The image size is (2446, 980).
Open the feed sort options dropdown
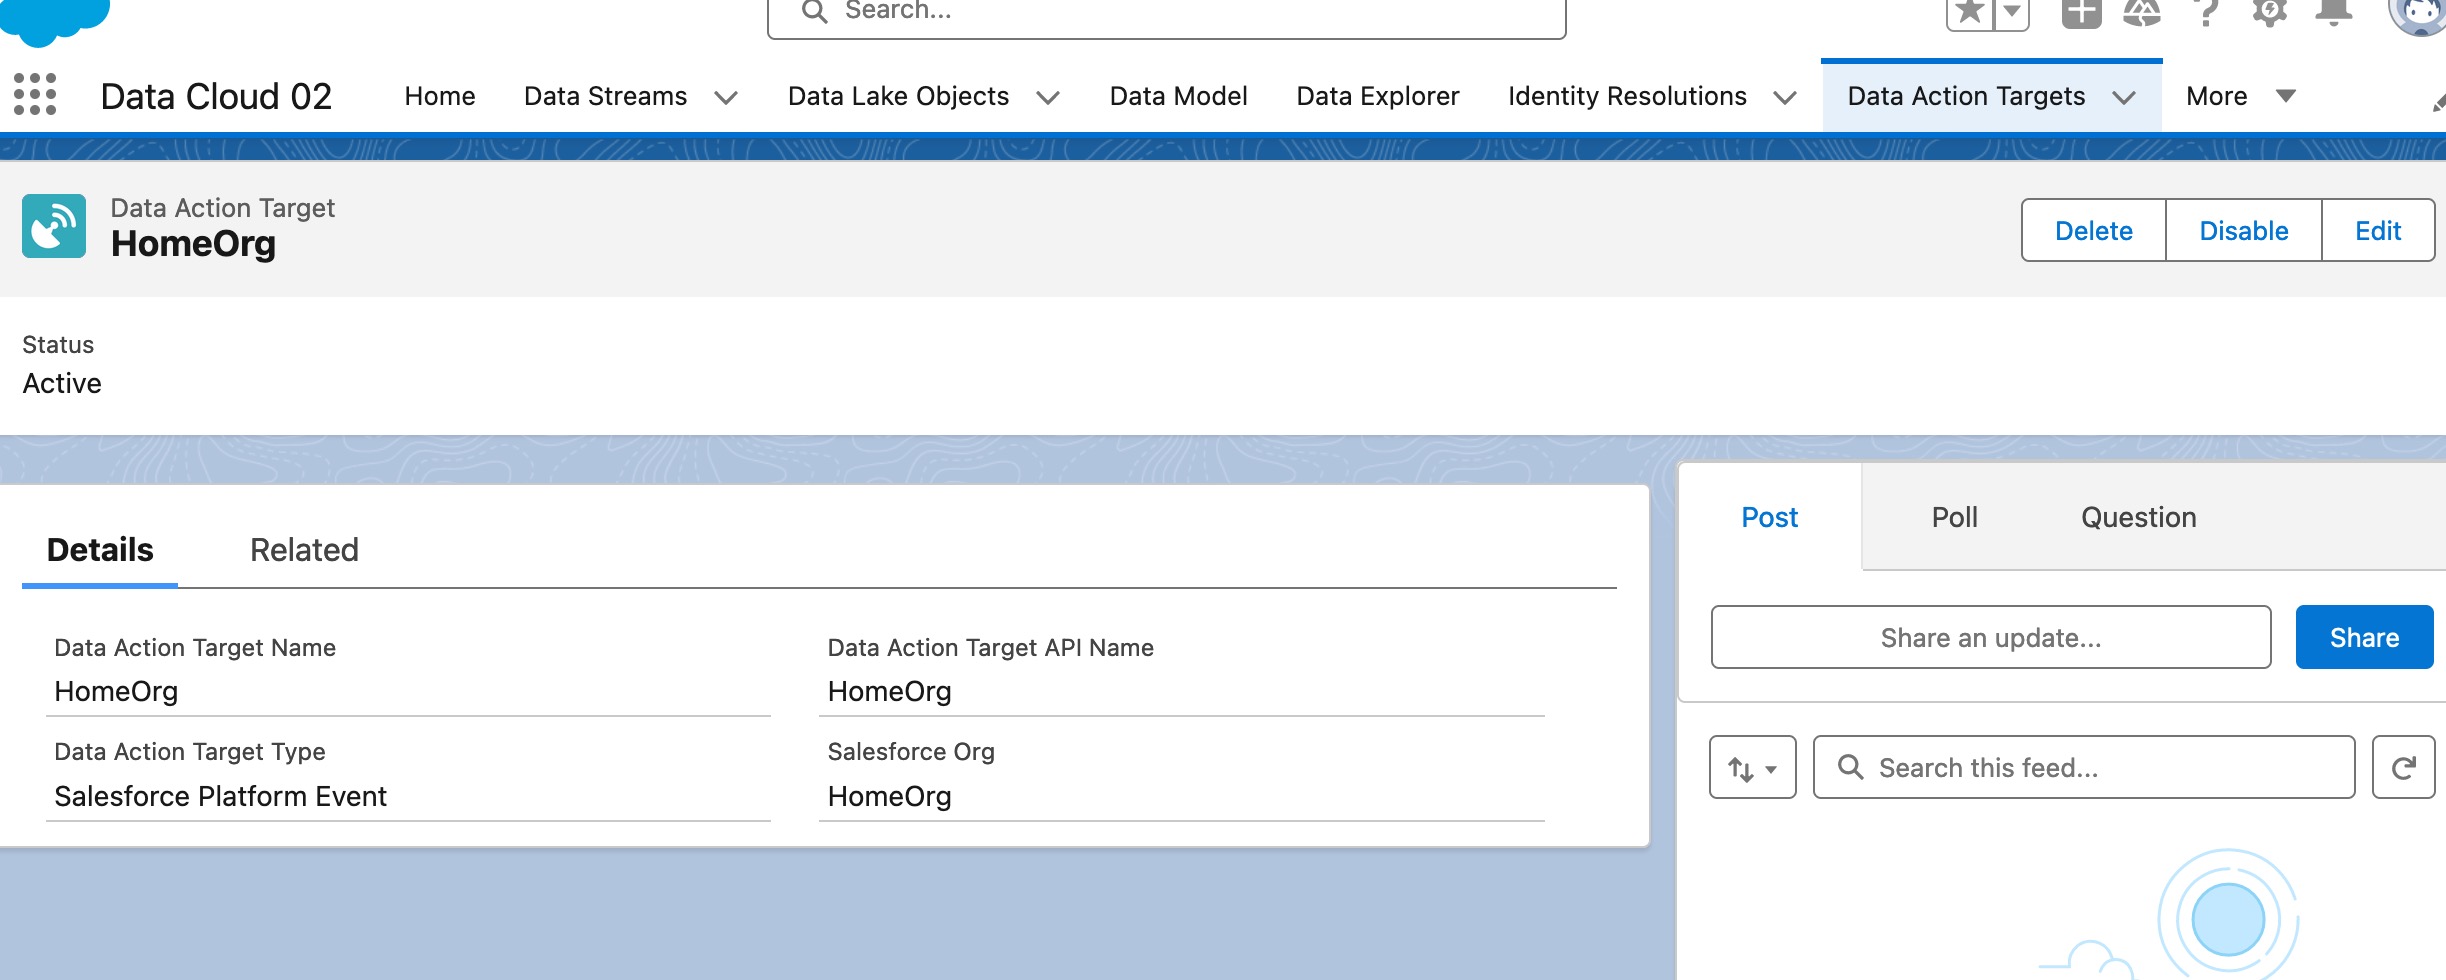click(x=1752, y=767)
